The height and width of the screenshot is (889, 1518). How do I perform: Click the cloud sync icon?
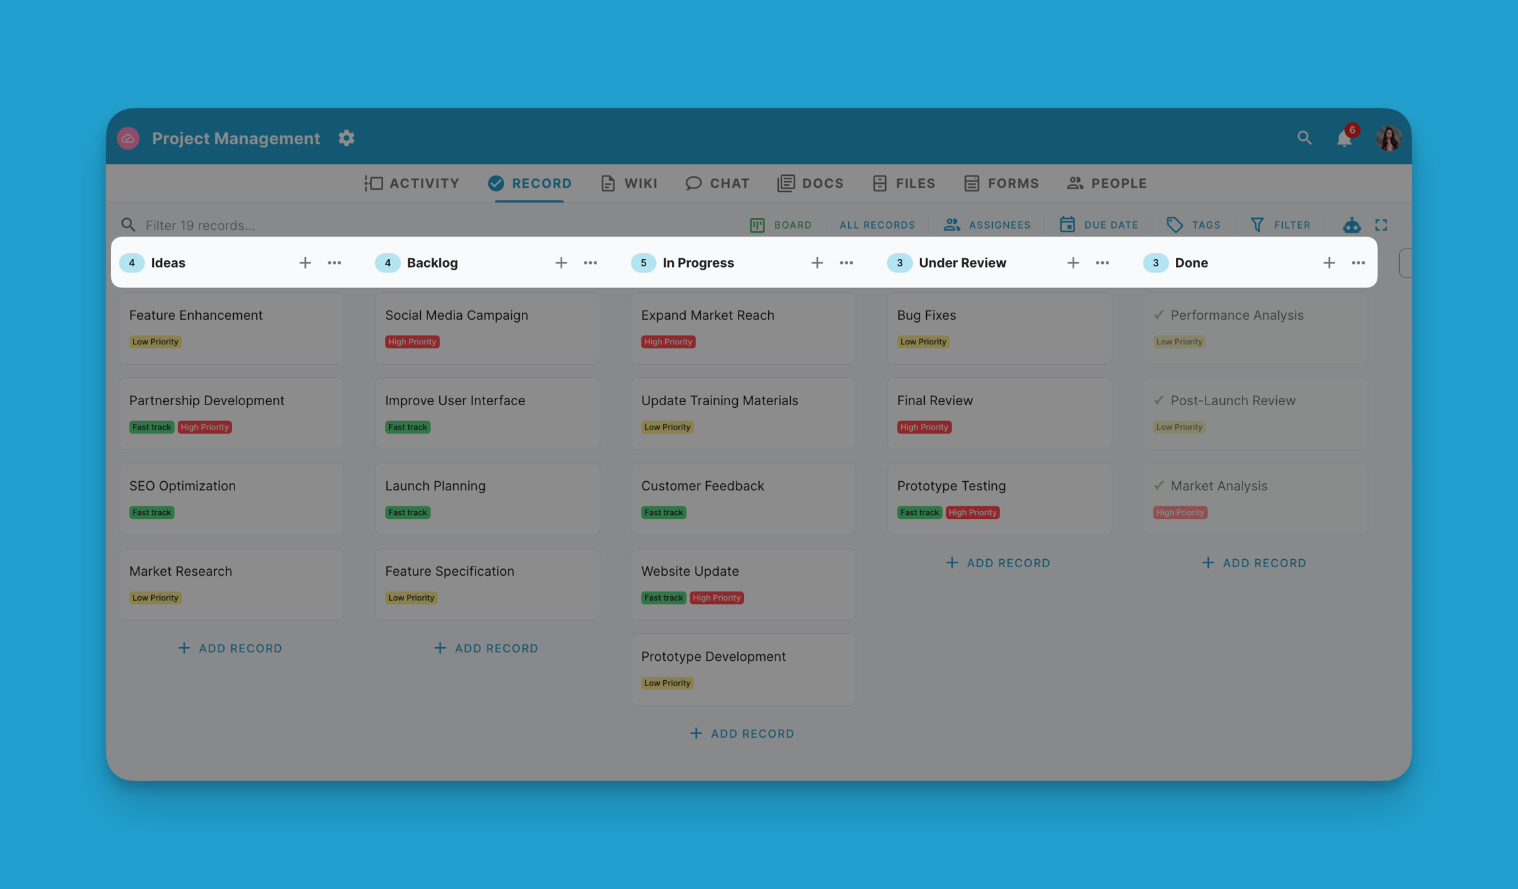[1351, 224]
